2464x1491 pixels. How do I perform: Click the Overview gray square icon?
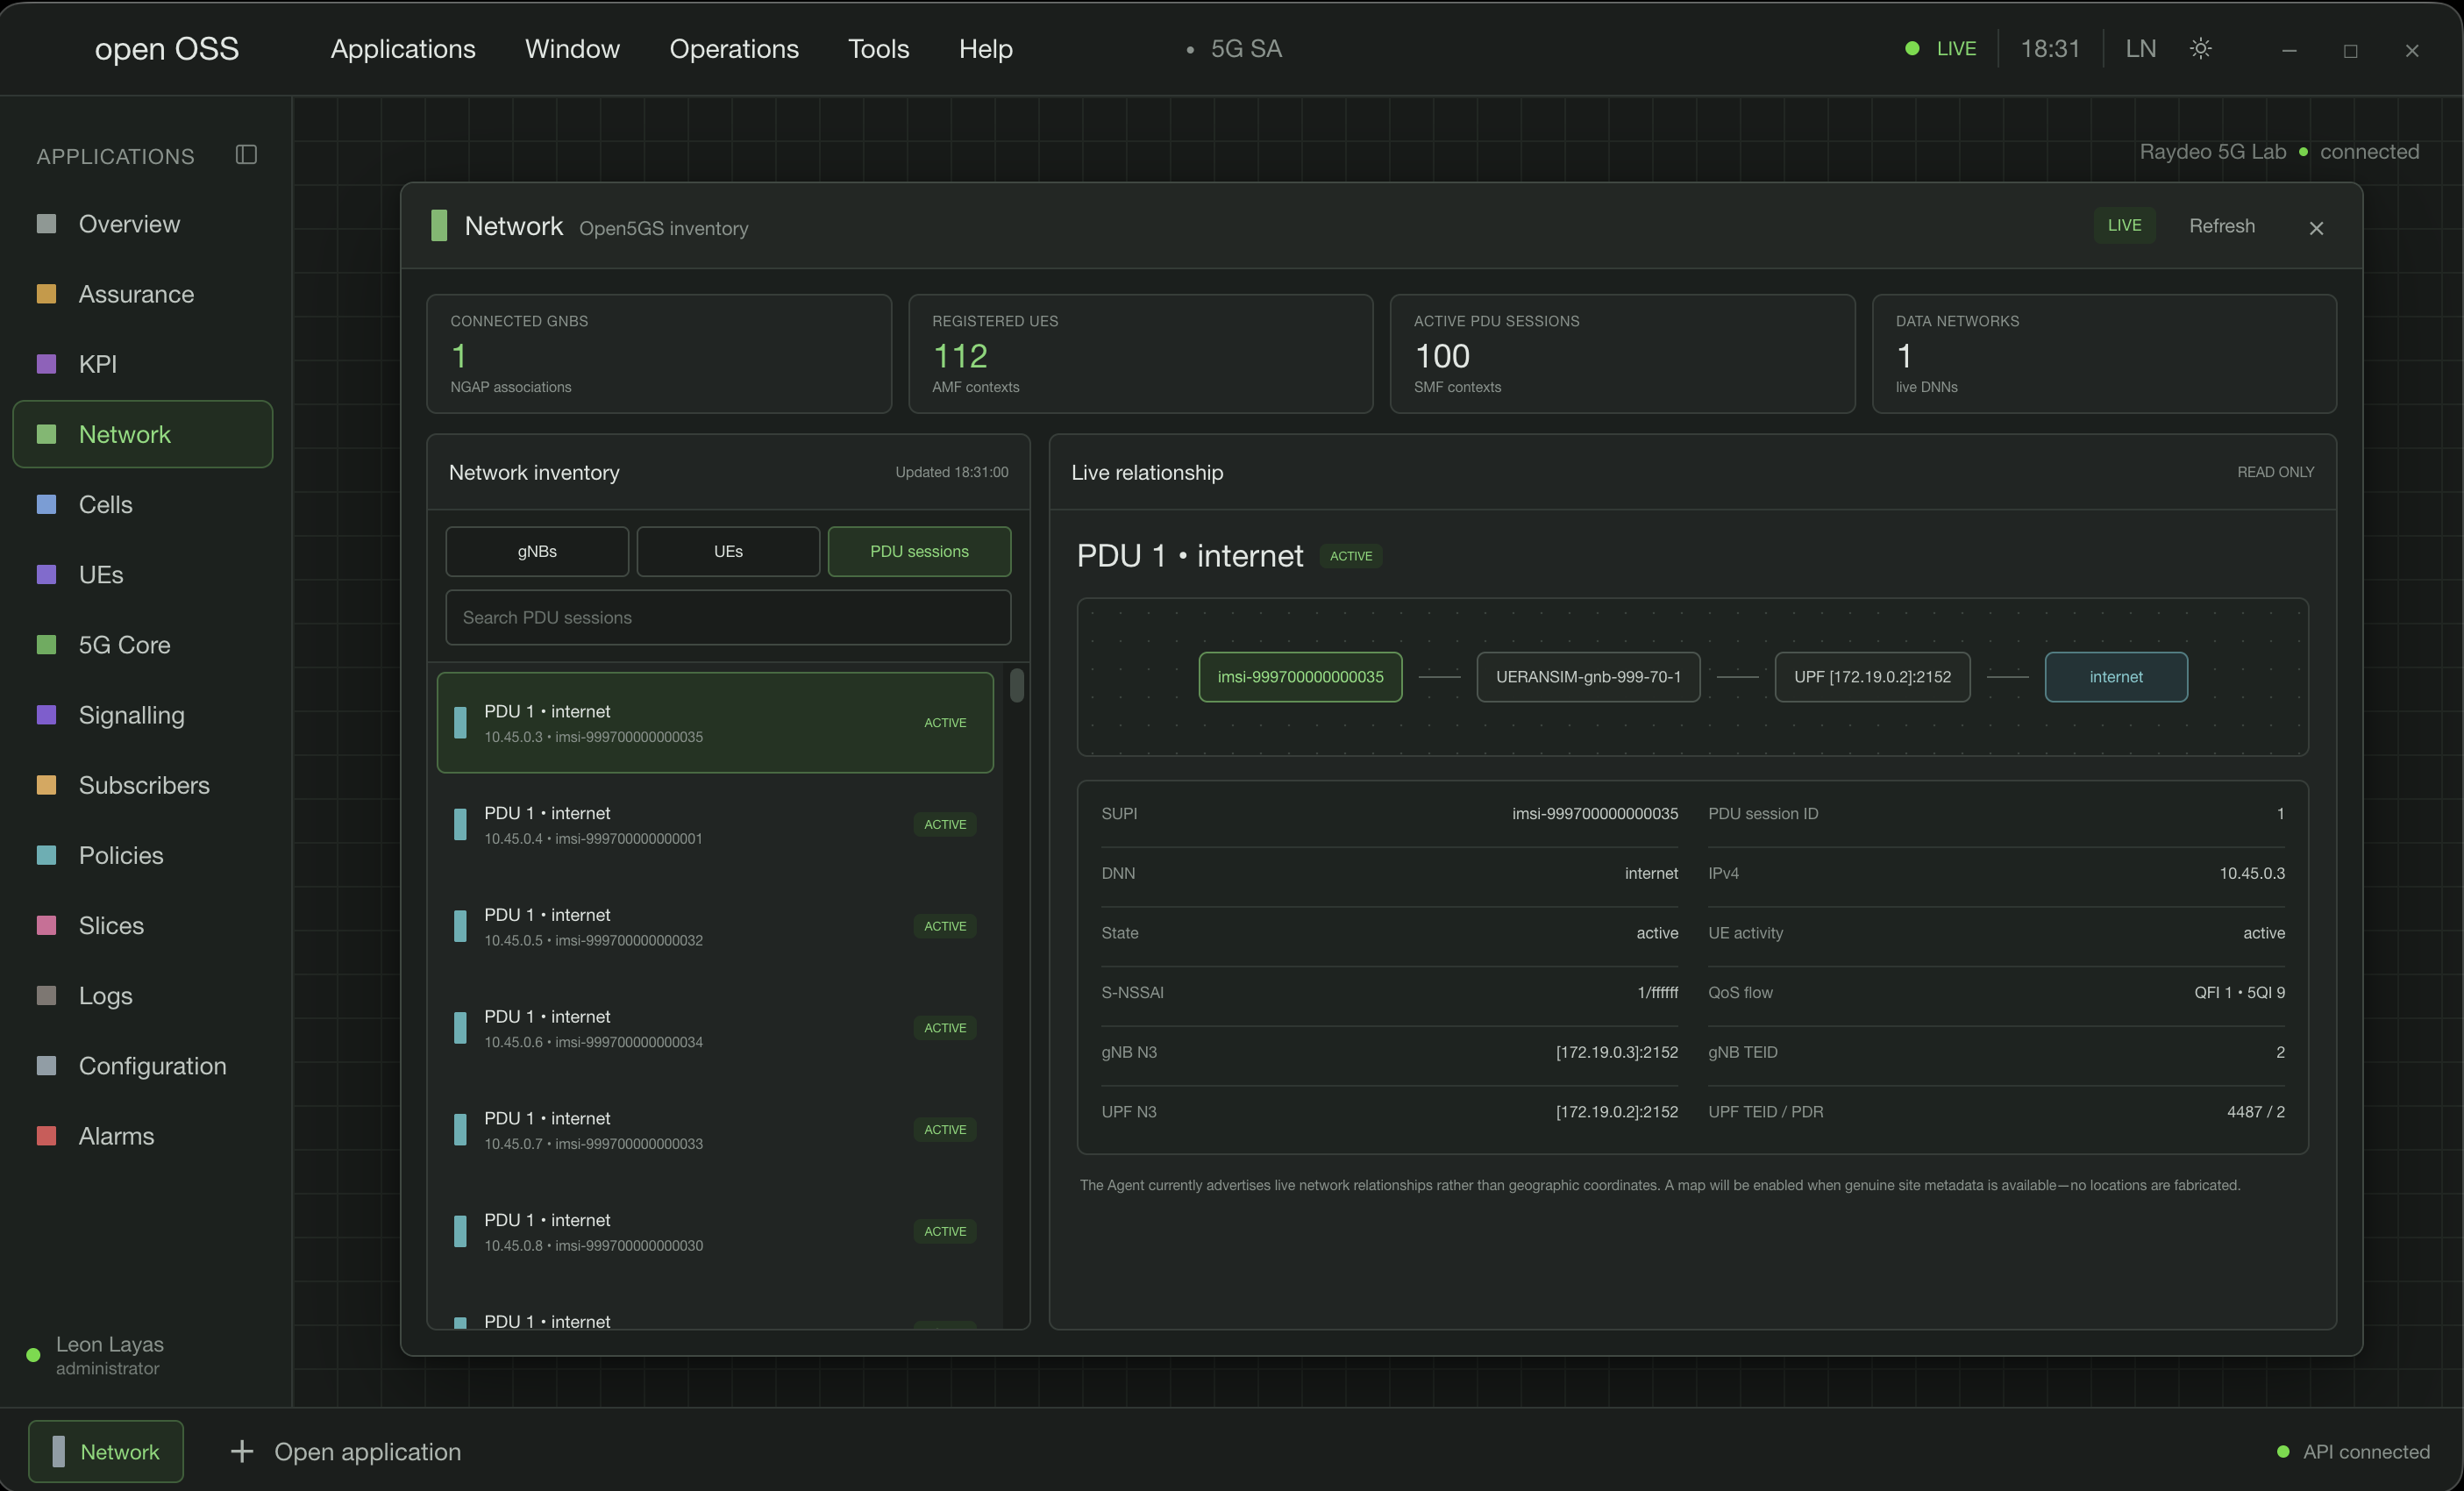coord(46,223)
